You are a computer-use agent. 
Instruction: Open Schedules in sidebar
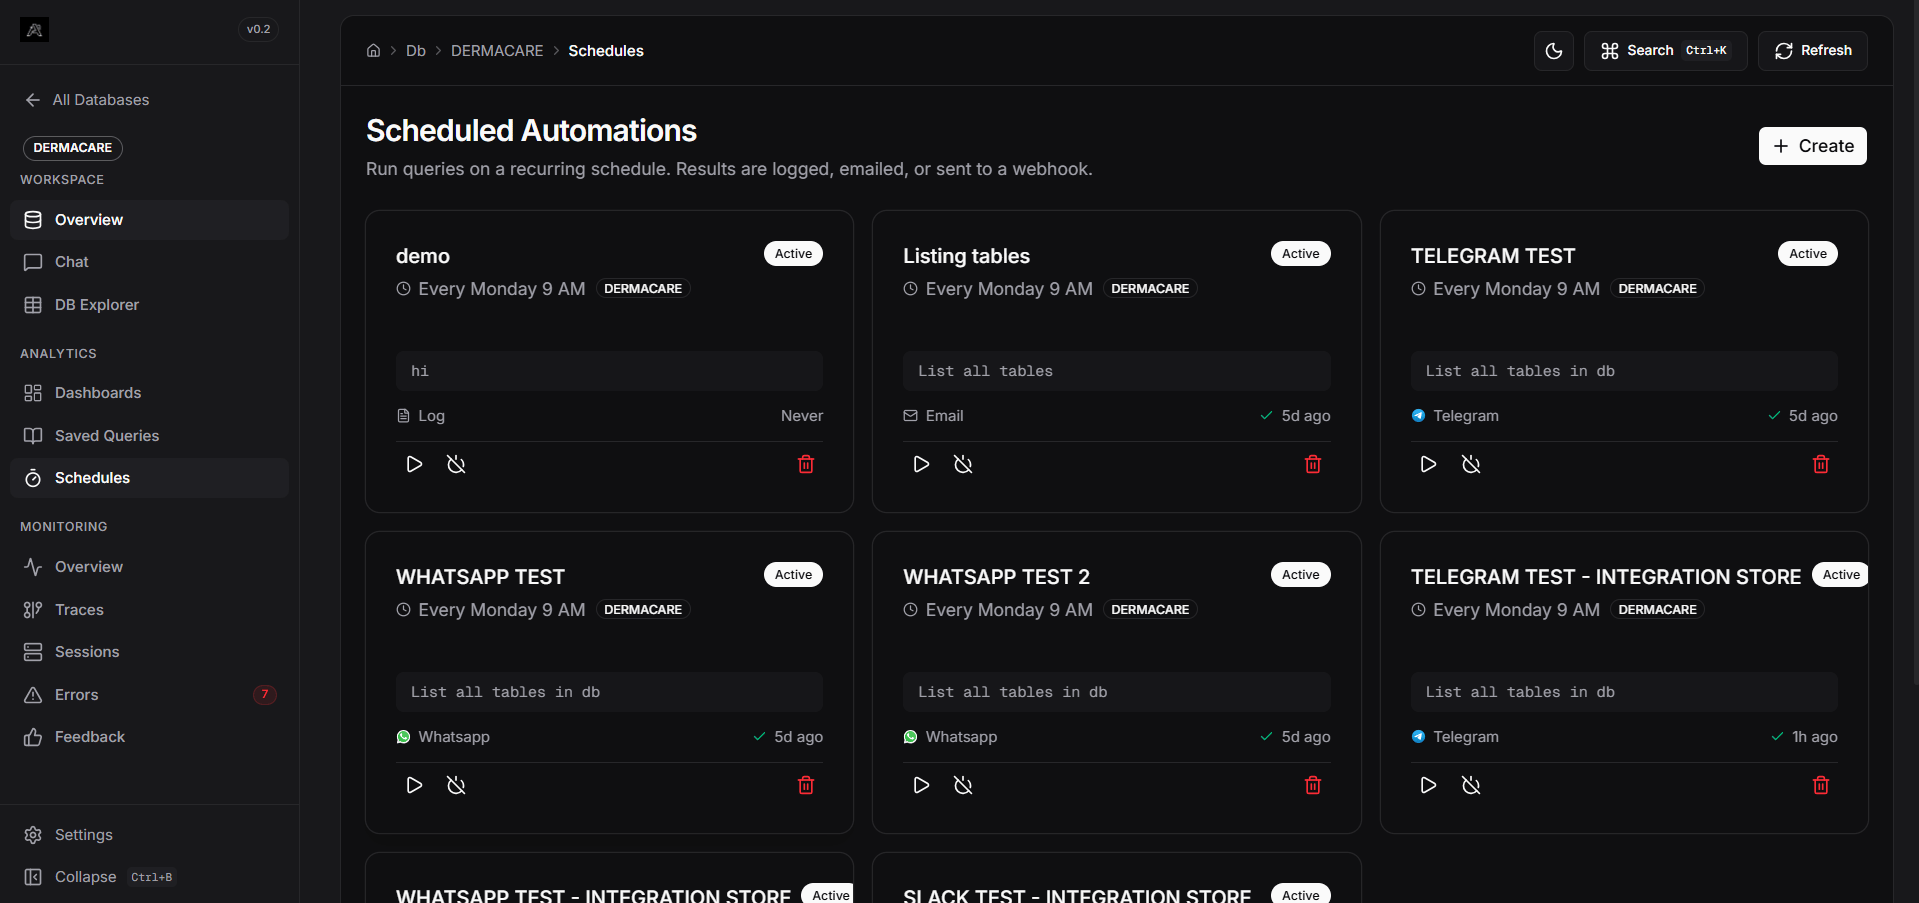click(149, 478)
